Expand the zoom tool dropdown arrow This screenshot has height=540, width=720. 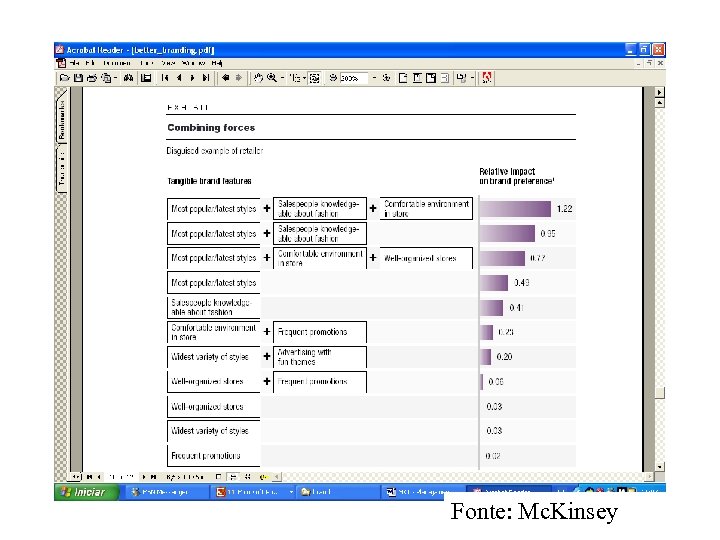282,78
